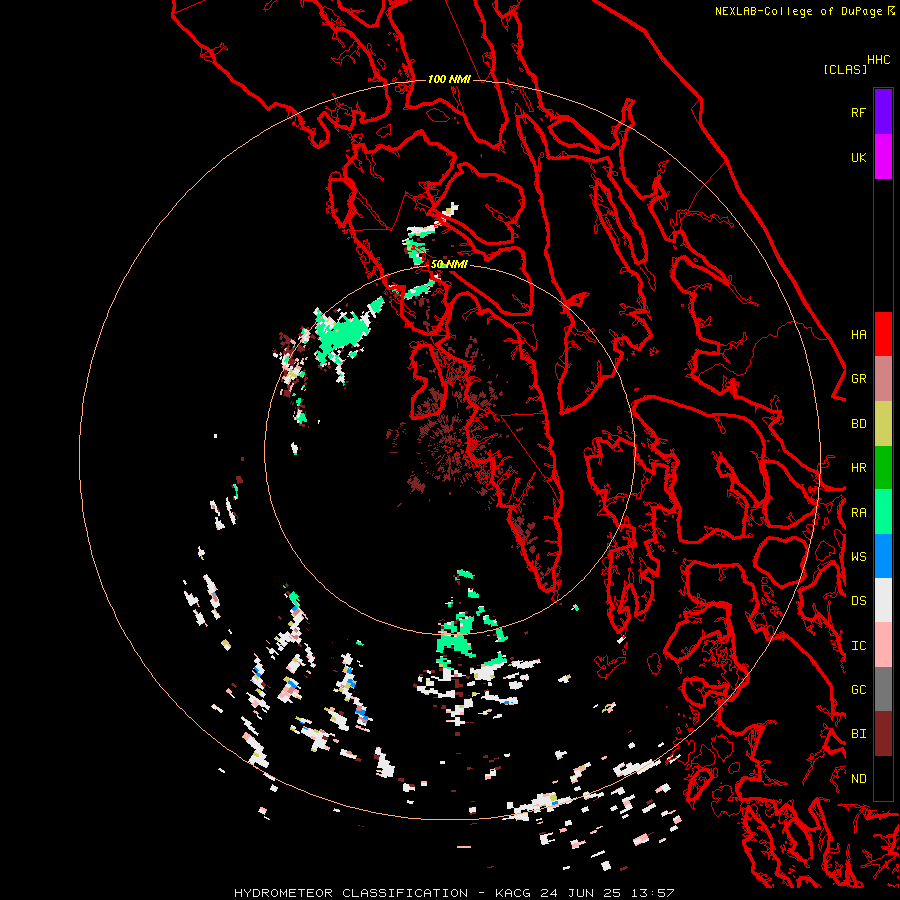Click the UK legend label
The width and height of the screenshot is (900, 900).
tap(858, 157)
